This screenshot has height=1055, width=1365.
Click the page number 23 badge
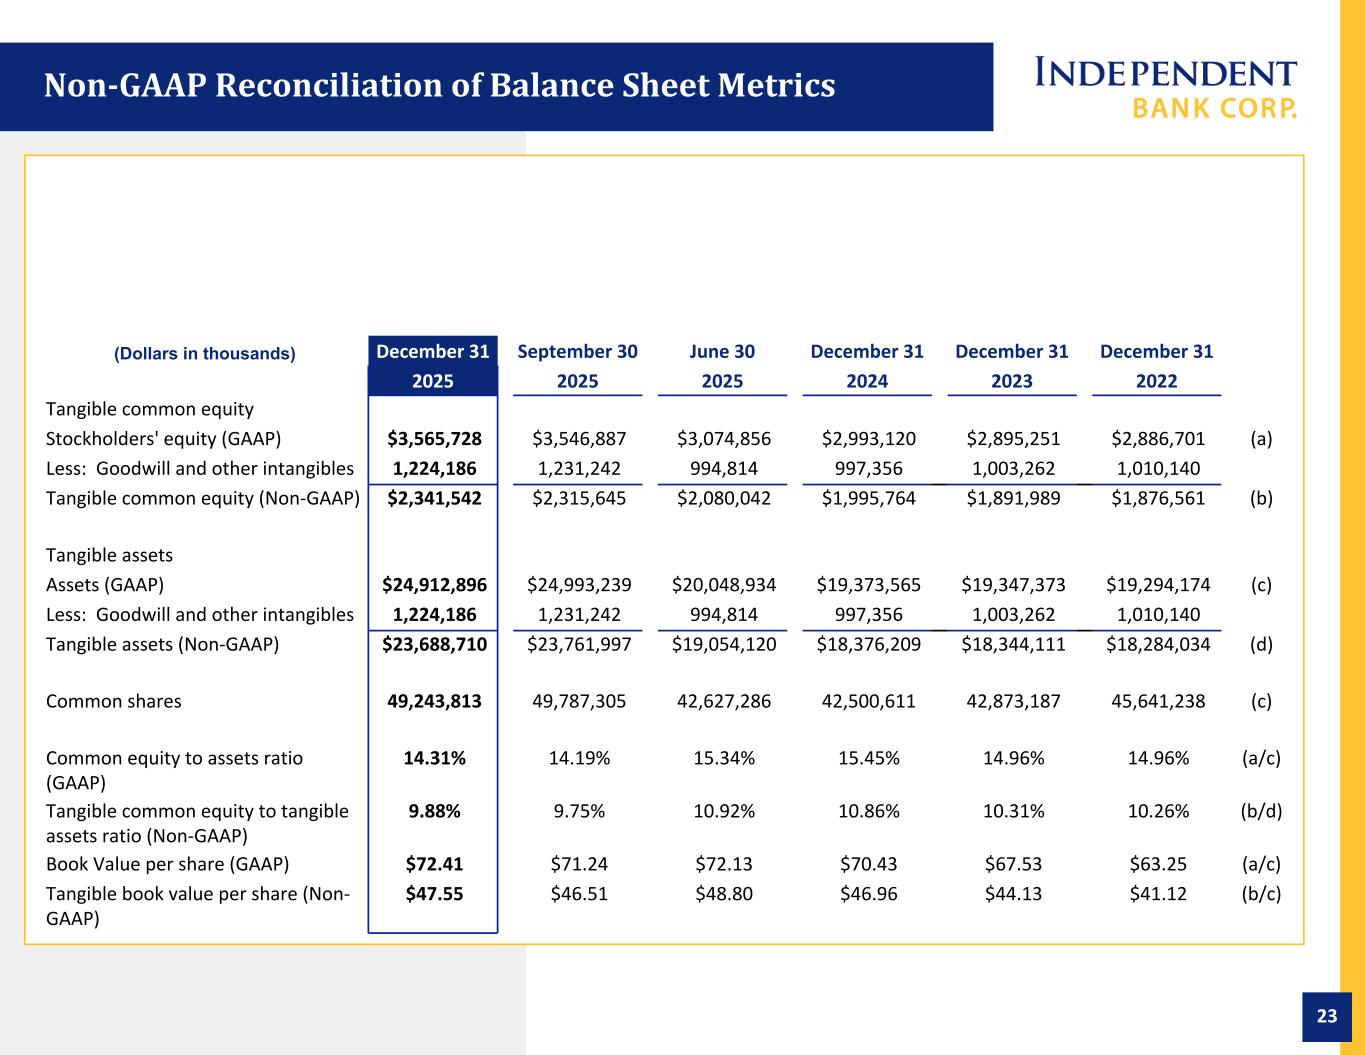point(1326,1017)
